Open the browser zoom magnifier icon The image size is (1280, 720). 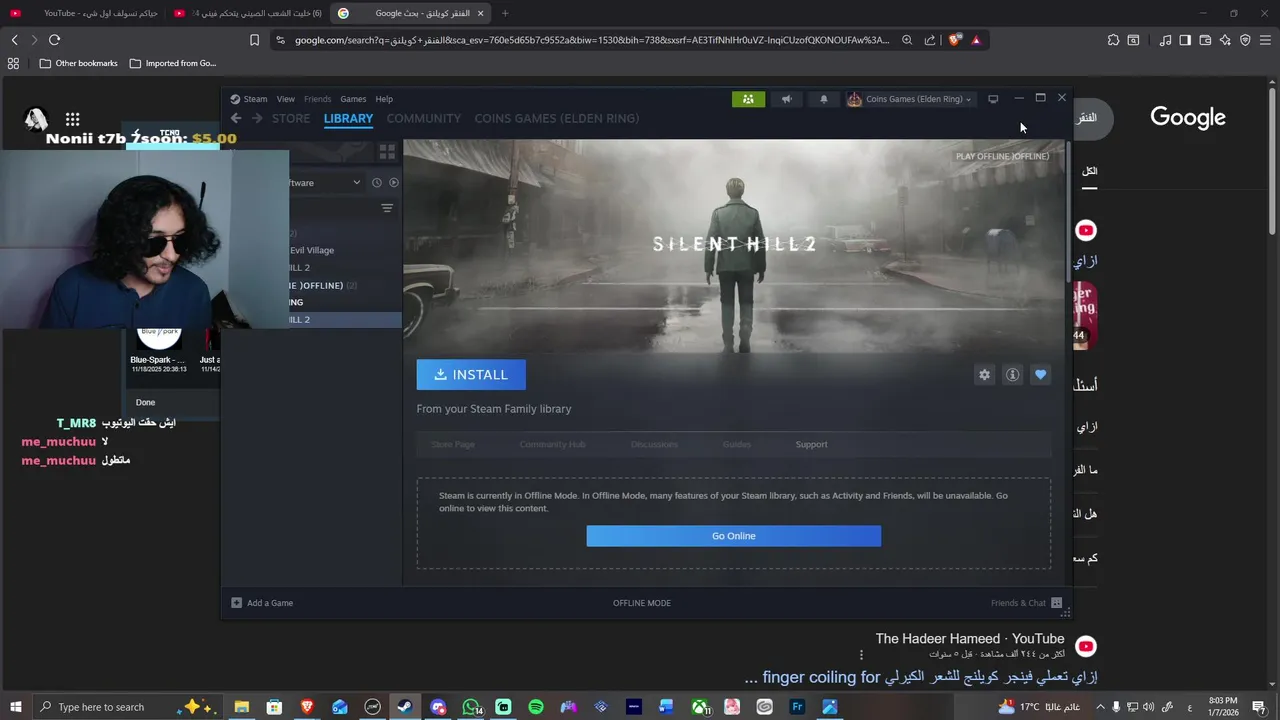pyautogui.click(x=907, y=40)
